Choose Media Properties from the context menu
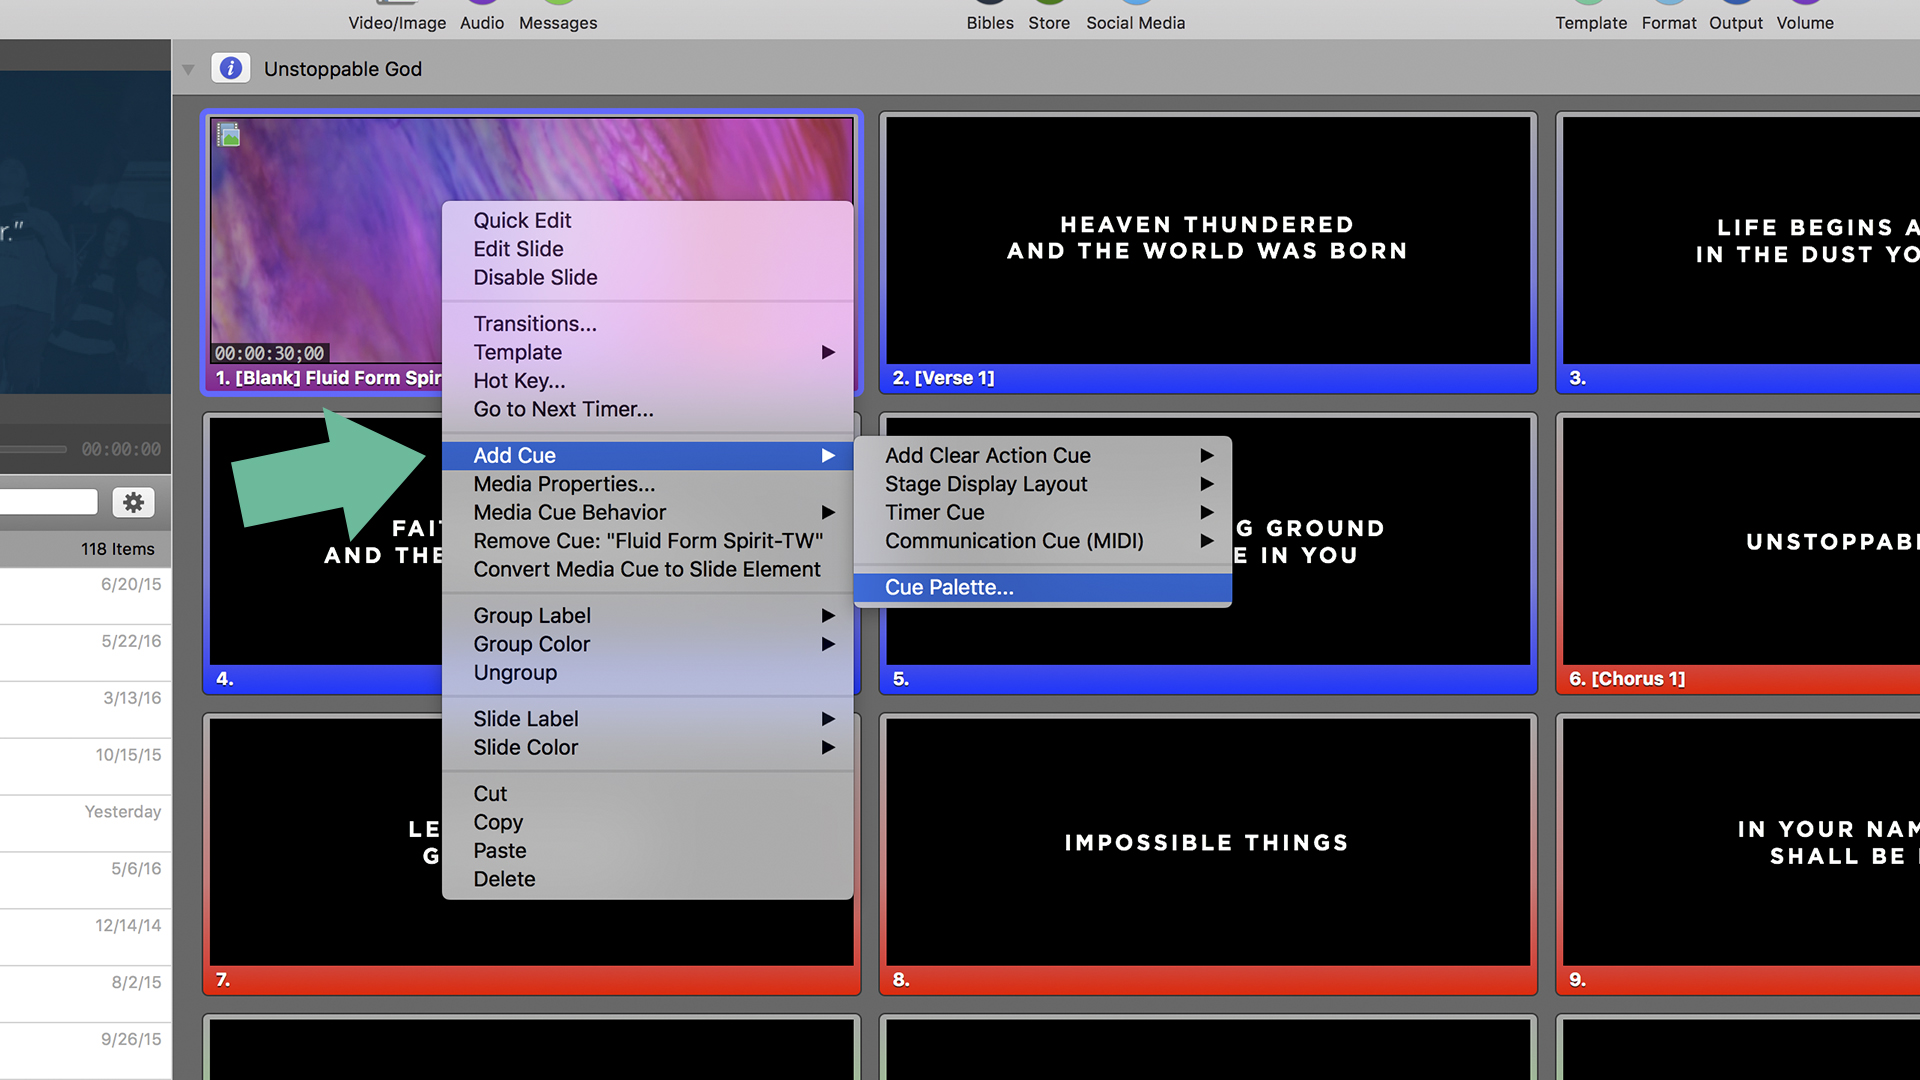 pos(564,484)
